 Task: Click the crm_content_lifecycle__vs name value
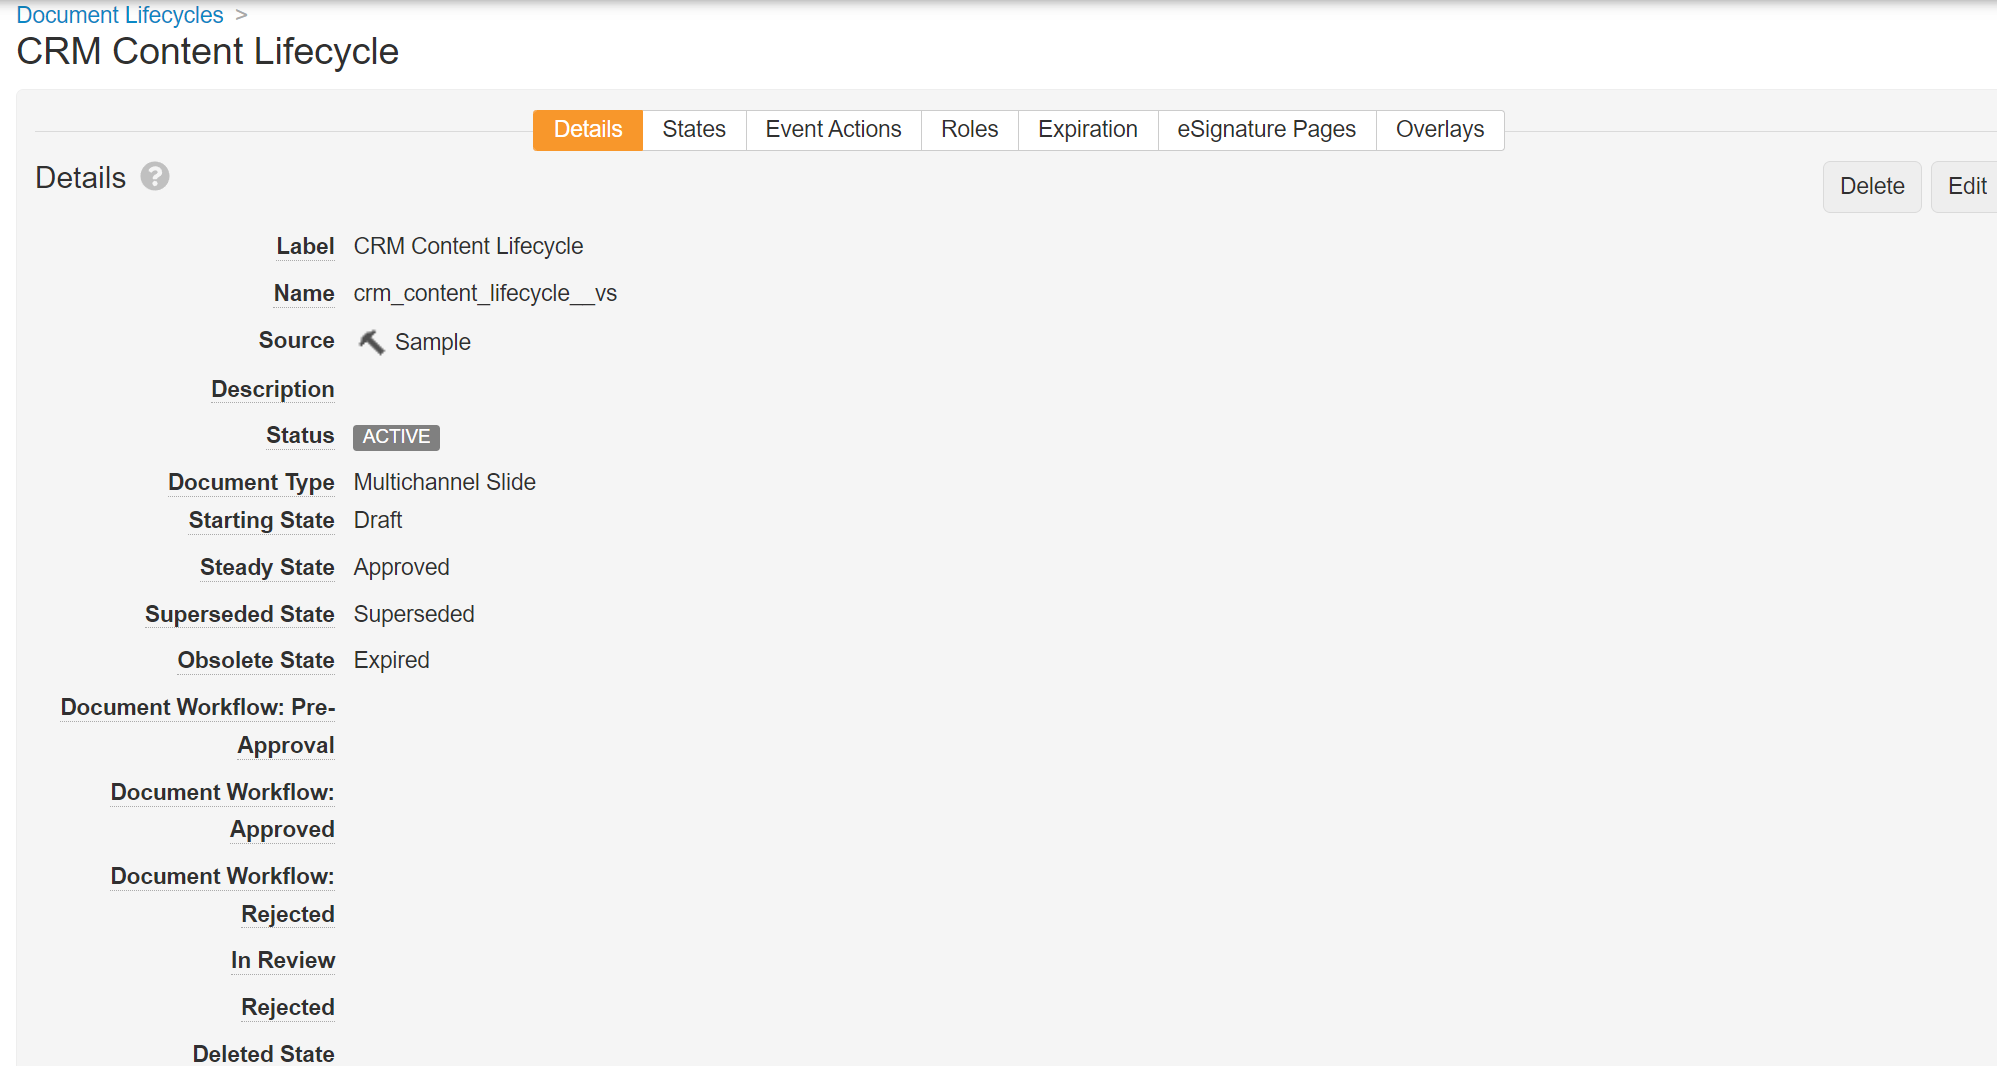tap(485, 293)
